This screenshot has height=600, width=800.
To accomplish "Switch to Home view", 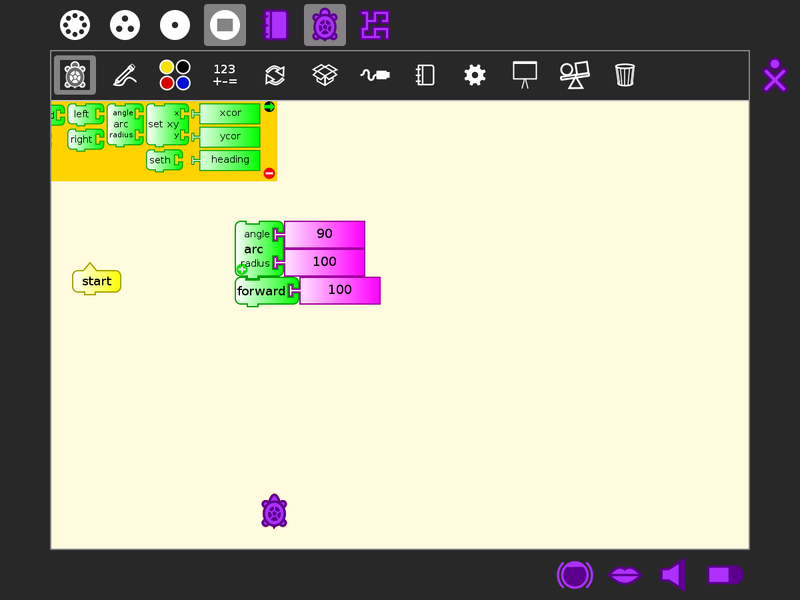I will (x=175, y=25).
